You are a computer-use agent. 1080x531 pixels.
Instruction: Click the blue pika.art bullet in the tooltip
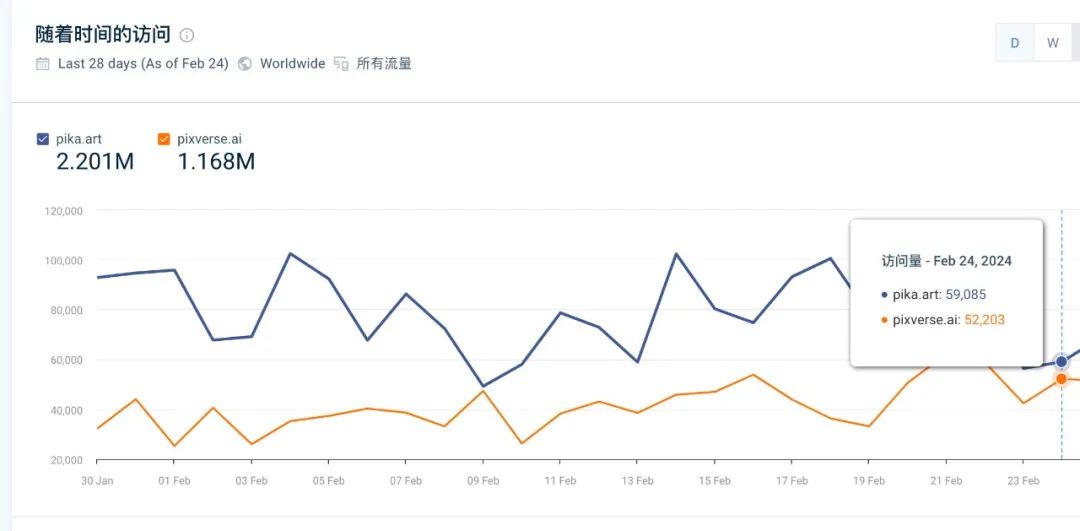[x=884, y=295]
